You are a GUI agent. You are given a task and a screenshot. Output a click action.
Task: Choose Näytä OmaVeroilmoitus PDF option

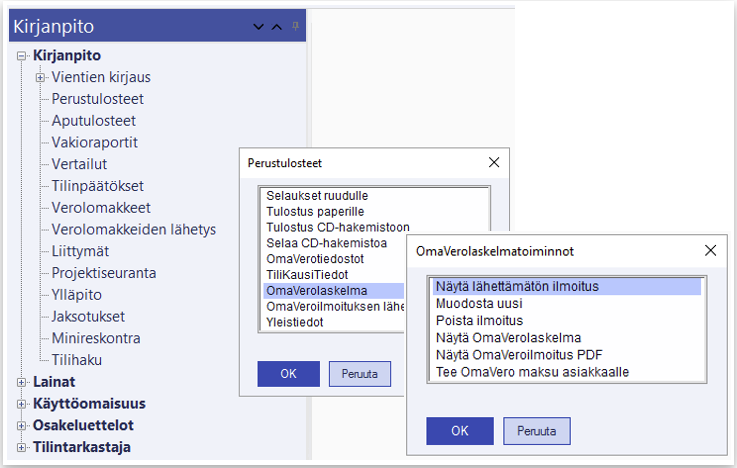tap(517, 355)
